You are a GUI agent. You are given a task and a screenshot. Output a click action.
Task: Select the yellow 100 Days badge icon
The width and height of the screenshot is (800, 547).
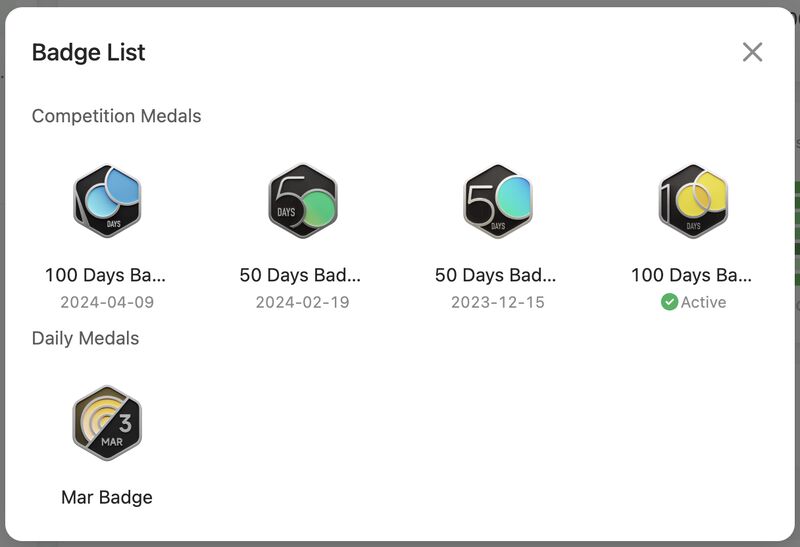(693, 201)
